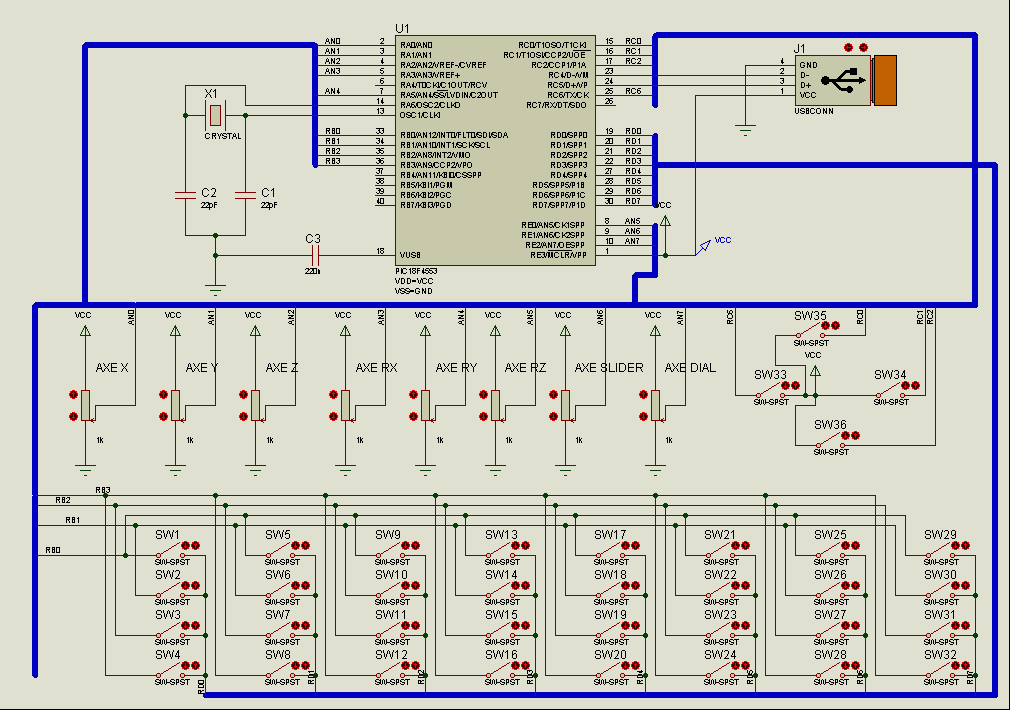1010x710 pixels.
Task: Click the ground symbol under USB connector
Action: pos(745,130)
